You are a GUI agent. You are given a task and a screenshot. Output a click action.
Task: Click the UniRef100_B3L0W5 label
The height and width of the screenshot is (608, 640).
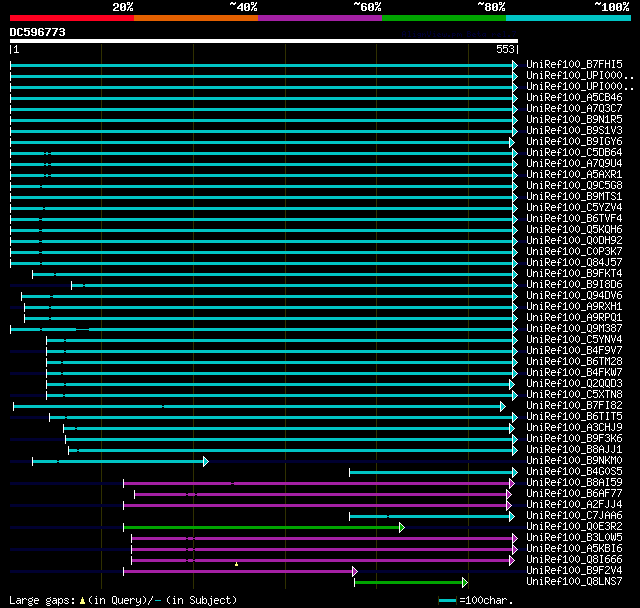click(574, 538)
